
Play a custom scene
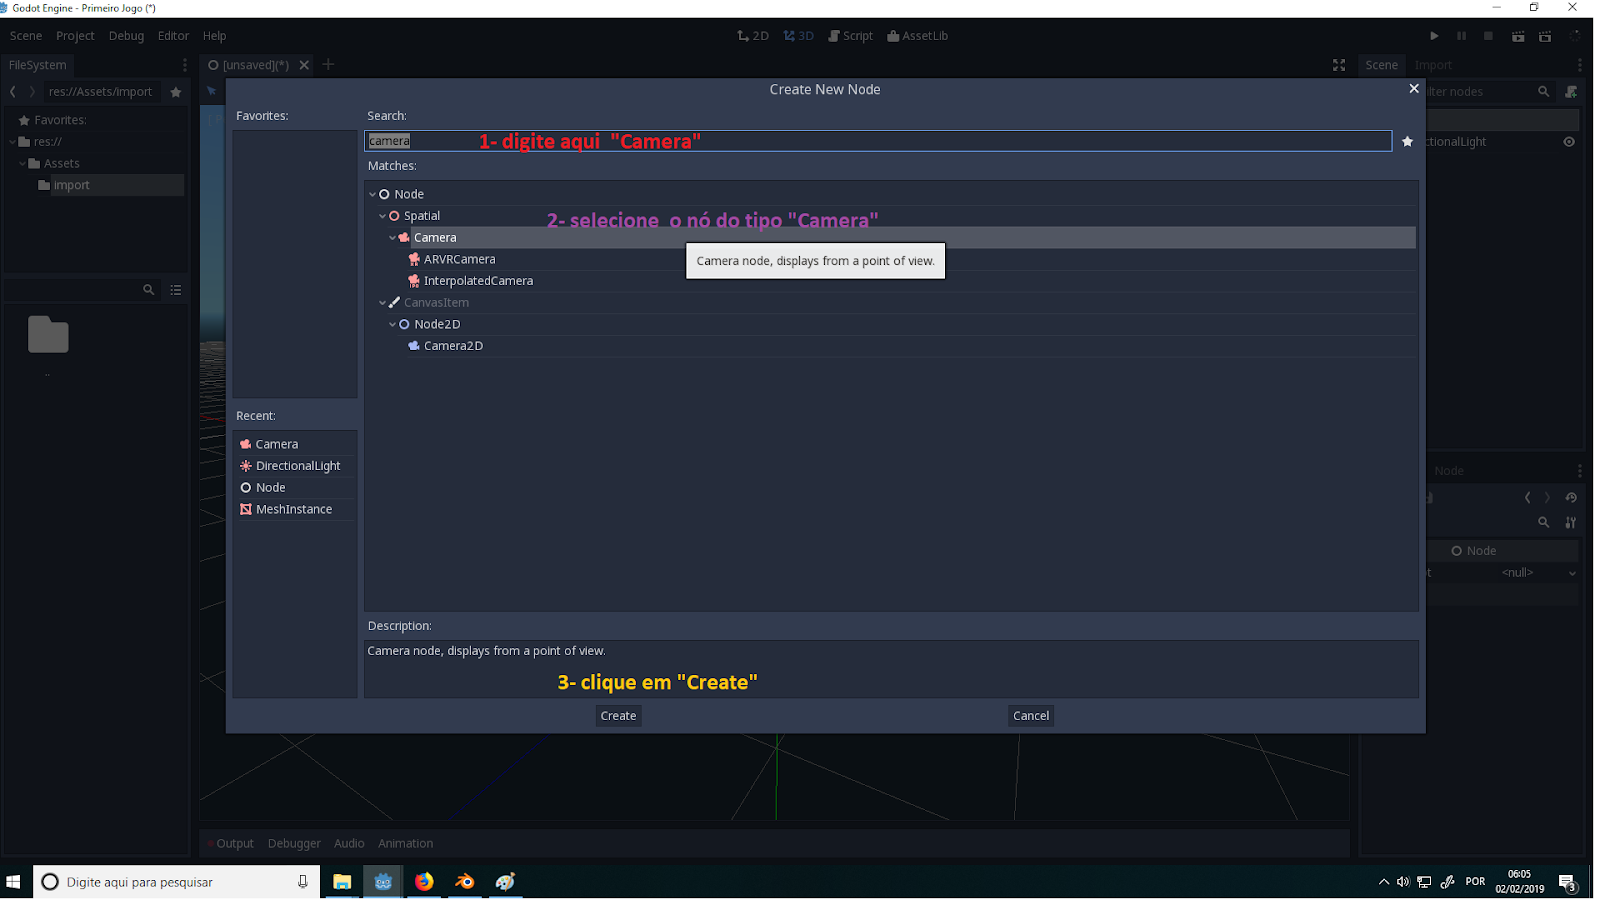tap(1545, 36)
